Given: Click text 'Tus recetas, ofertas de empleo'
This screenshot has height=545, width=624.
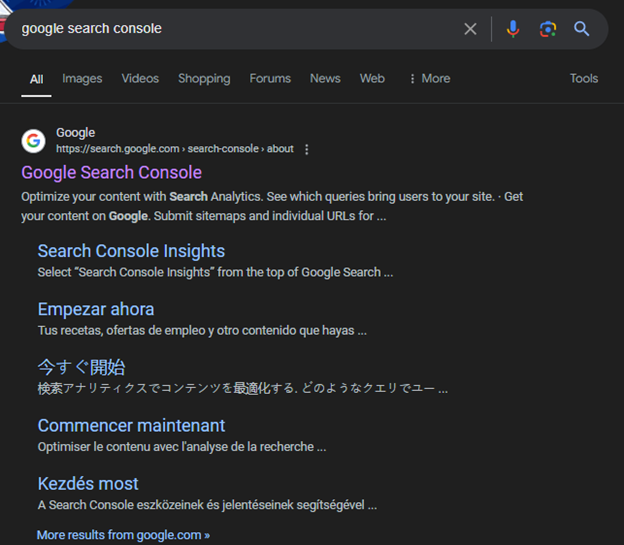Looking at the screenshot, I should [x=121, y=330].
